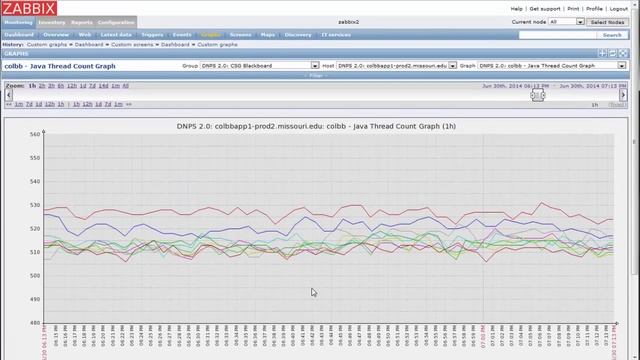Click the time scrollbar slider handle
The height and width of the screenshot is (360, 640).
pyautogui.click(x=538, y=95)
